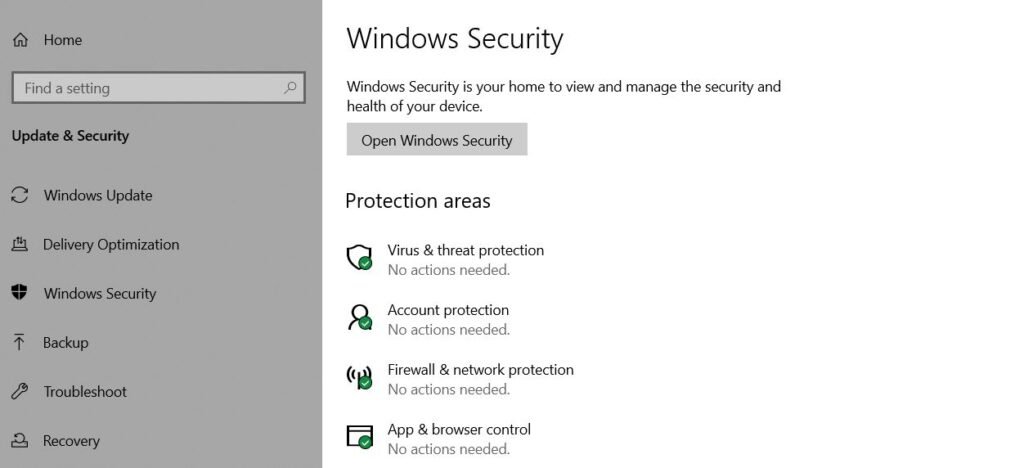Go to Windows Update settings
Screen dimensions: 1024x468
coord(98,195)
